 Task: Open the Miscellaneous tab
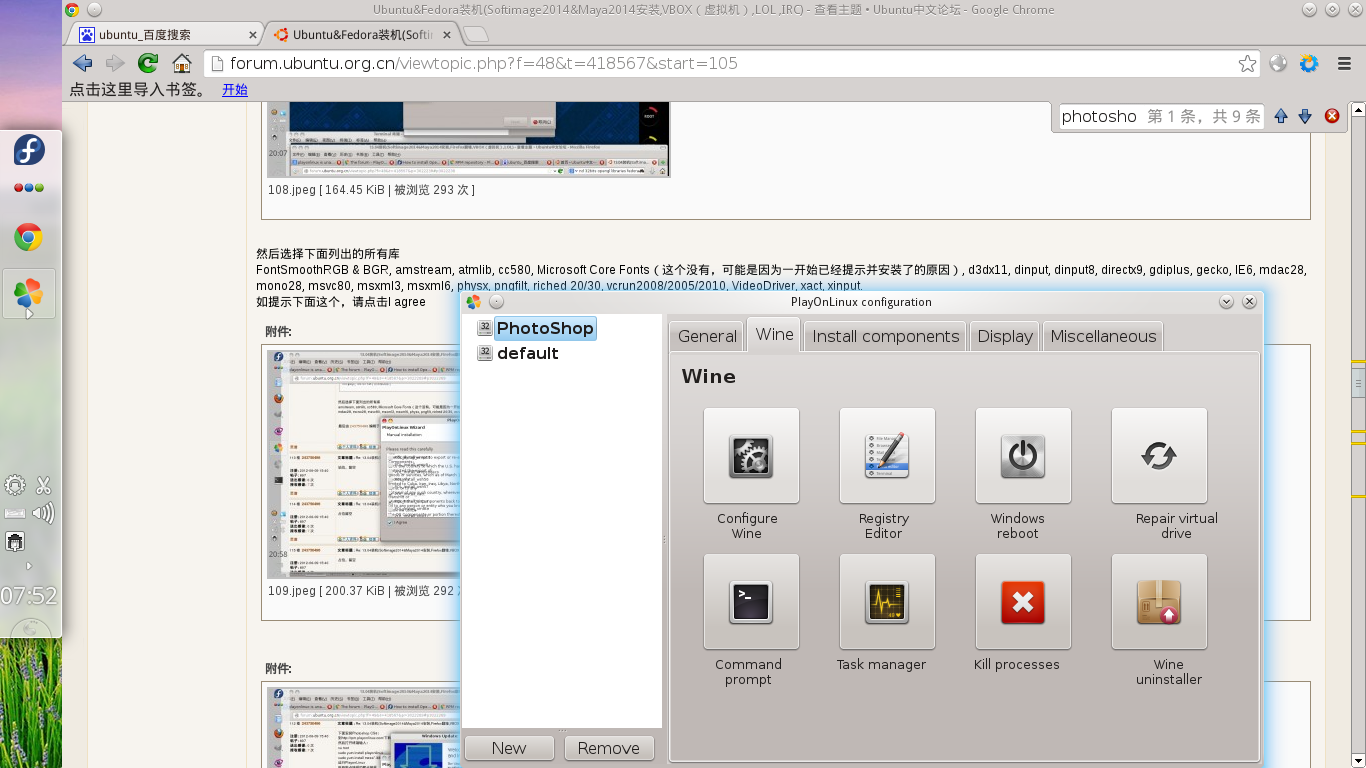point(1103,336)
